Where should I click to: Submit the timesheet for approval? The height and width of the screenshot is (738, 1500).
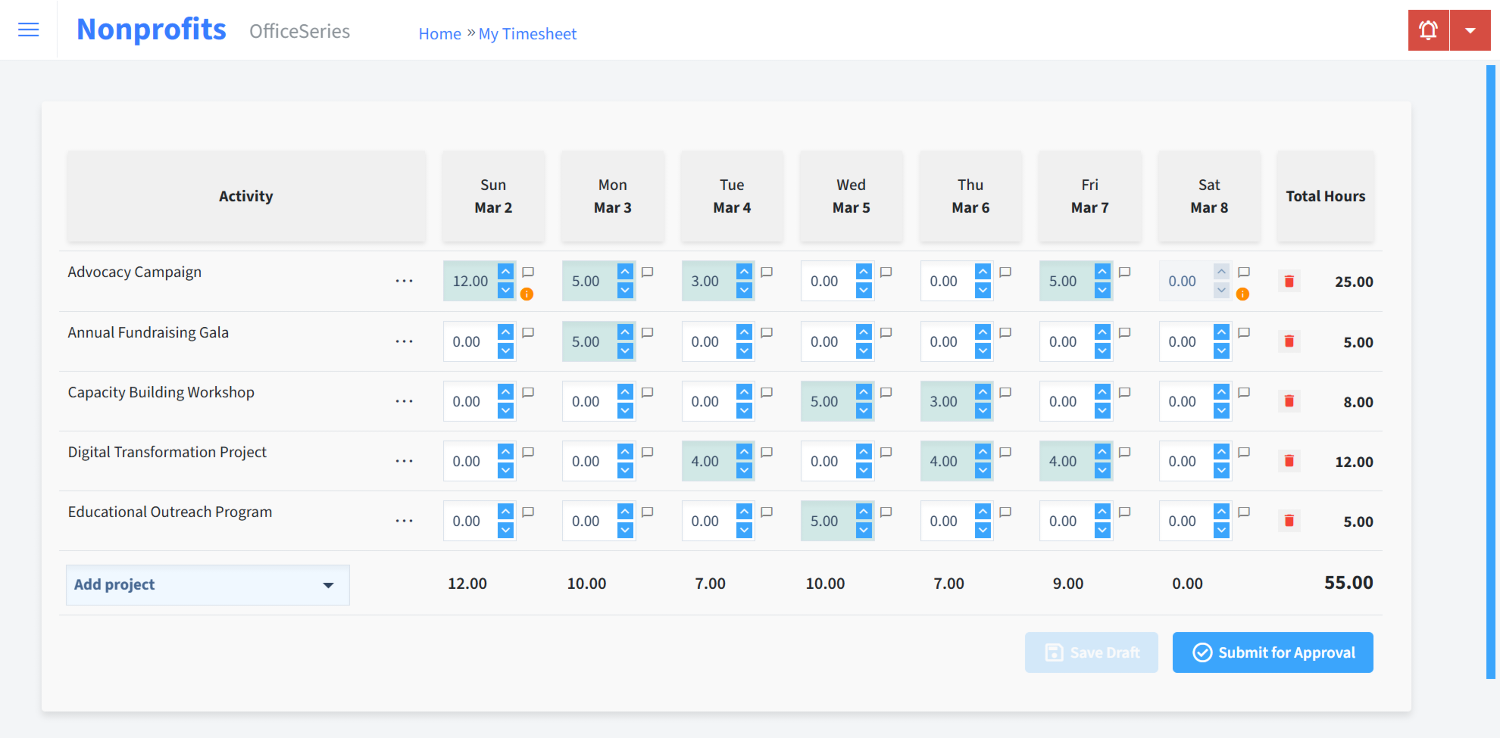(x=1272, y=652)
